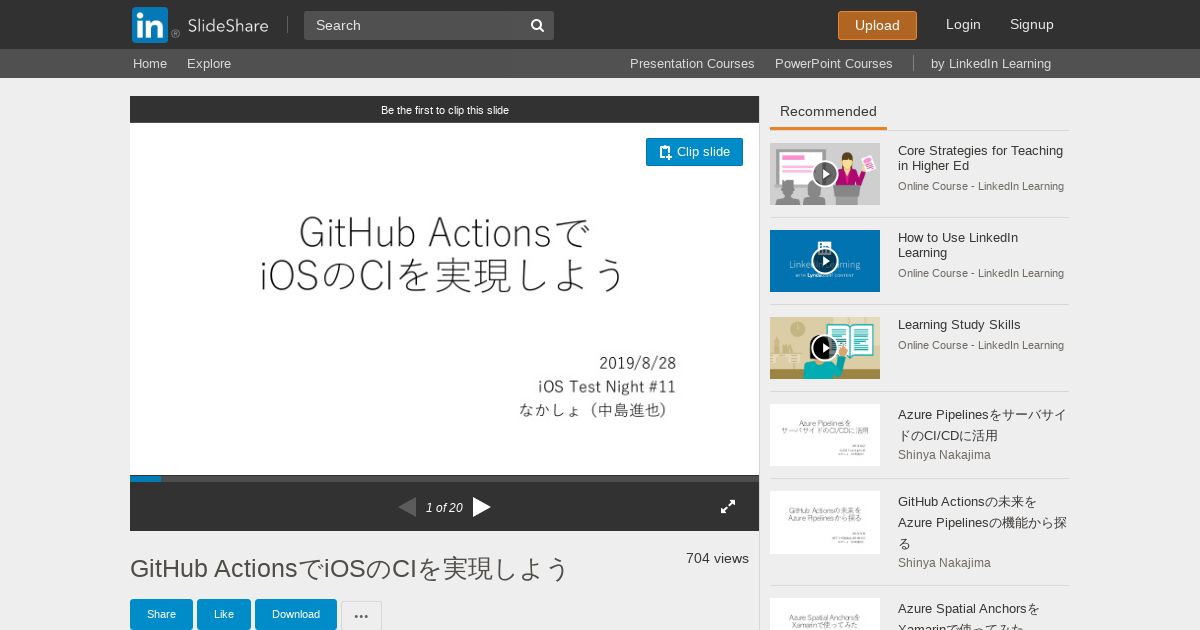Click the presentation title heading below player
The width and height of the screenshot is (1200, 630).
pos(349,568)
